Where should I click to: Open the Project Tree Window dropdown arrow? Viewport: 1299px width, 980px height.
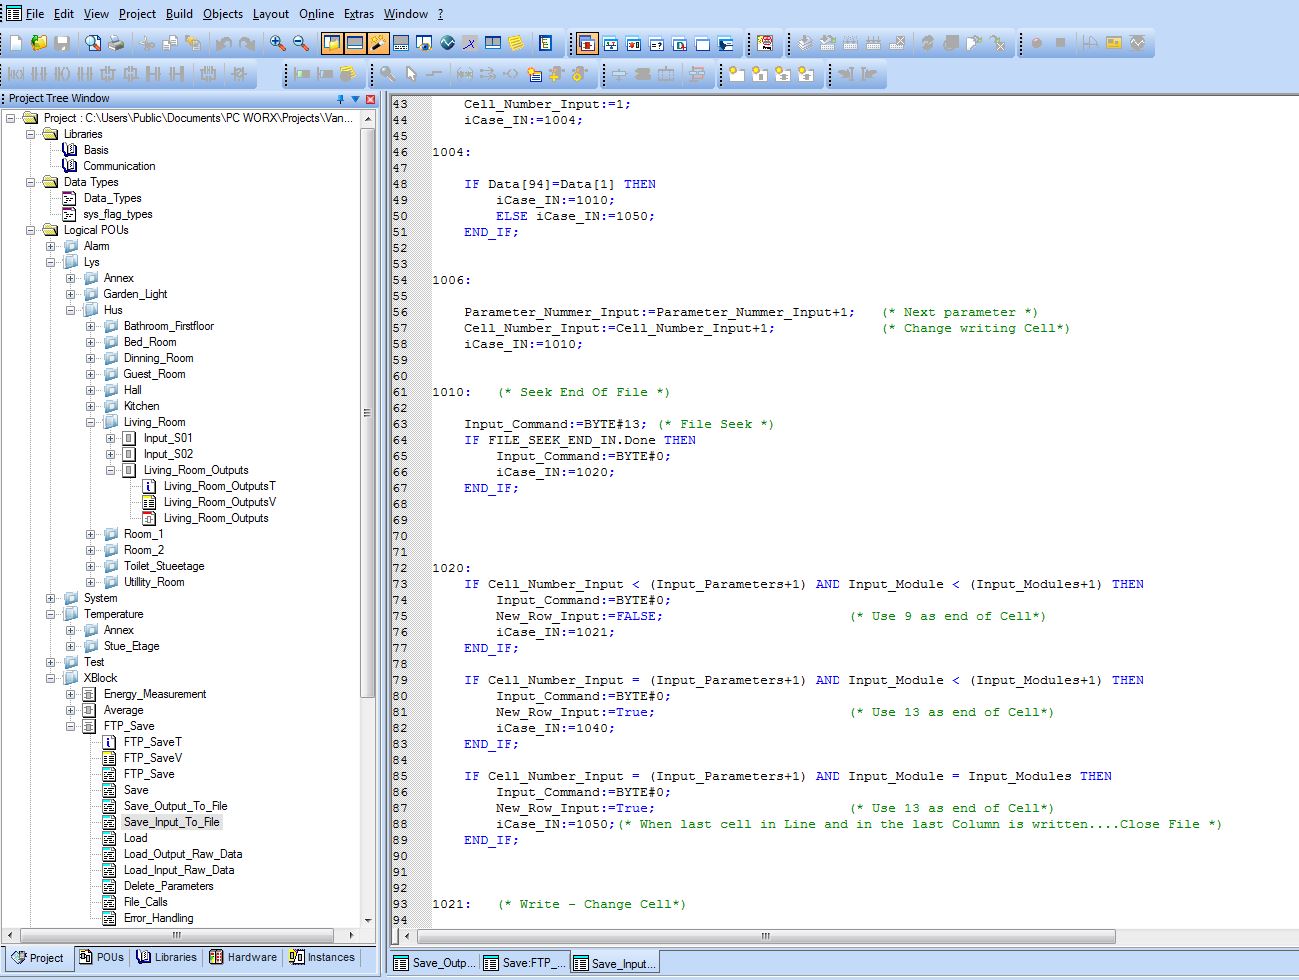[355, 99]
